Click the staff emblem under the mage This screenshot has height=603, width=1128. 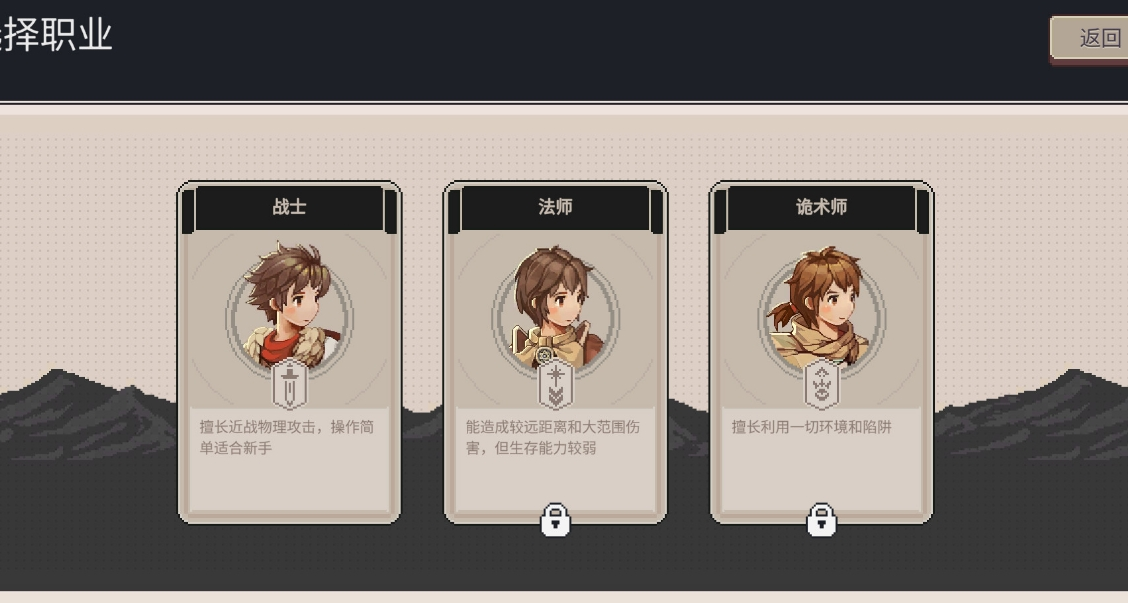click(555, 386)
